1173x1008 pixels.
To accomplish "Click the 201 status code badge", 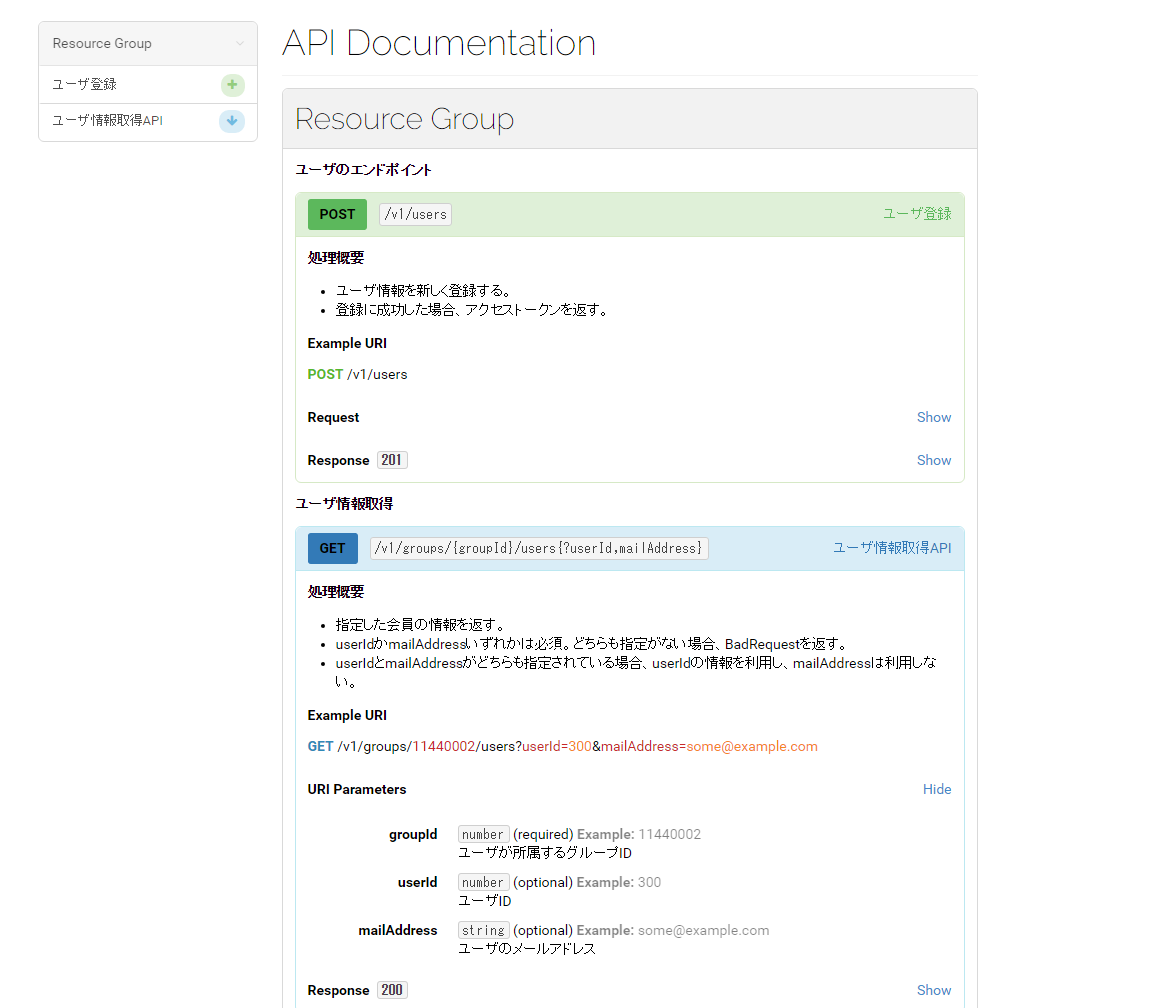I will click(391, 459).
